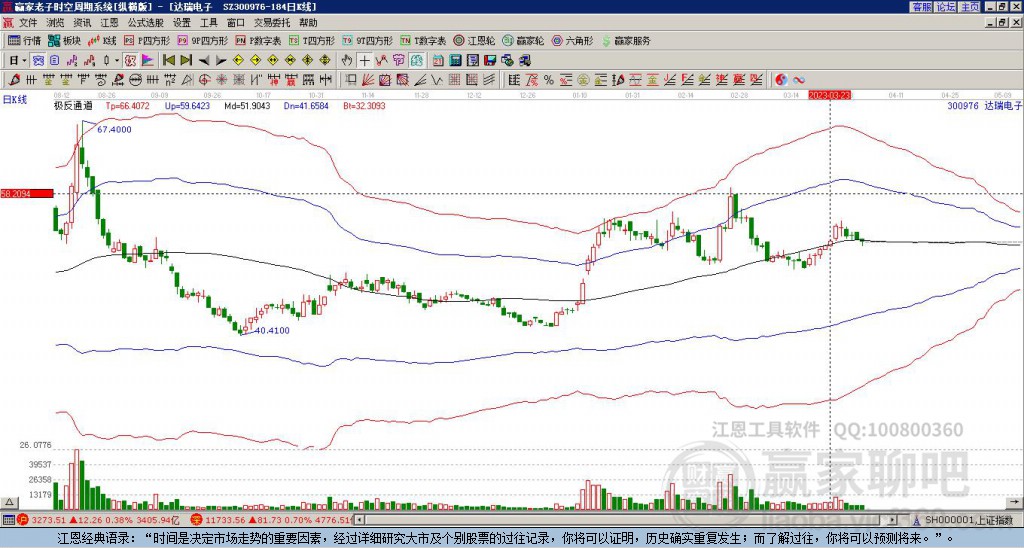Open the P四方形 square chart
1024x548 pixels.
pos(147,40)
